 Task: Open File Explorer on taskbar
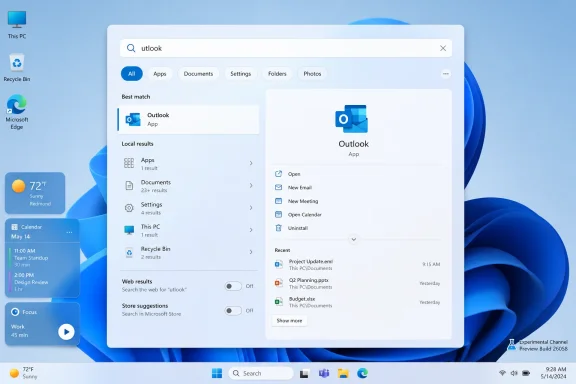(343, 373)
